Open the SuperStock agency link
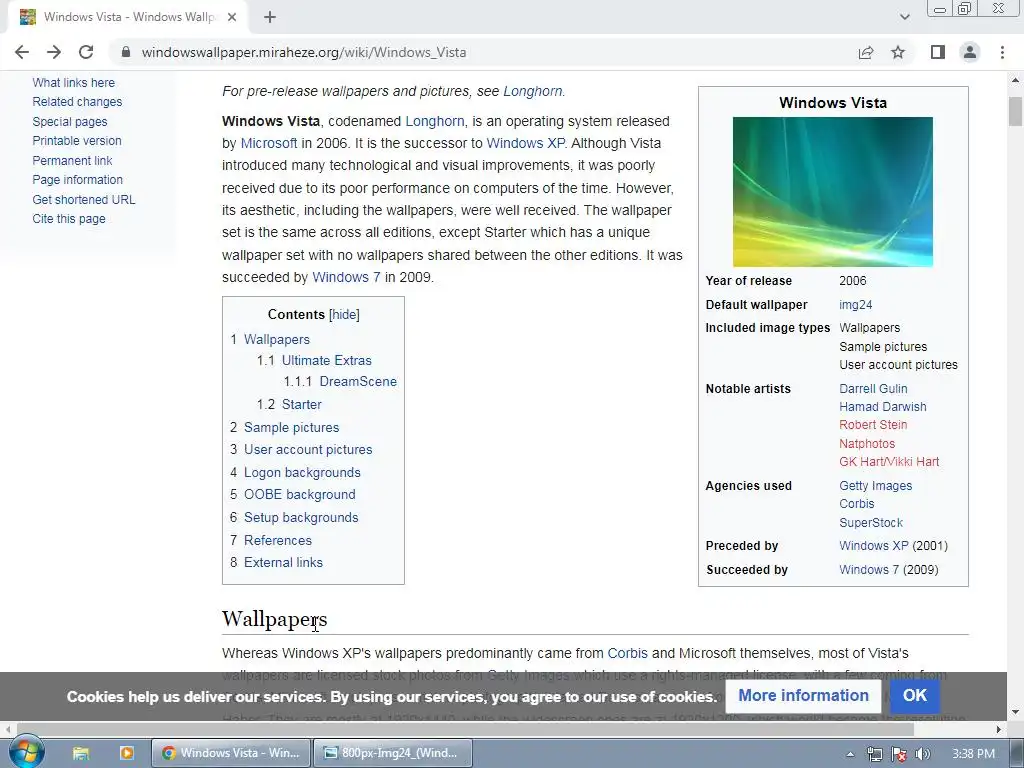The height and width of the screenshot is (768, 1024). point(871,522)
